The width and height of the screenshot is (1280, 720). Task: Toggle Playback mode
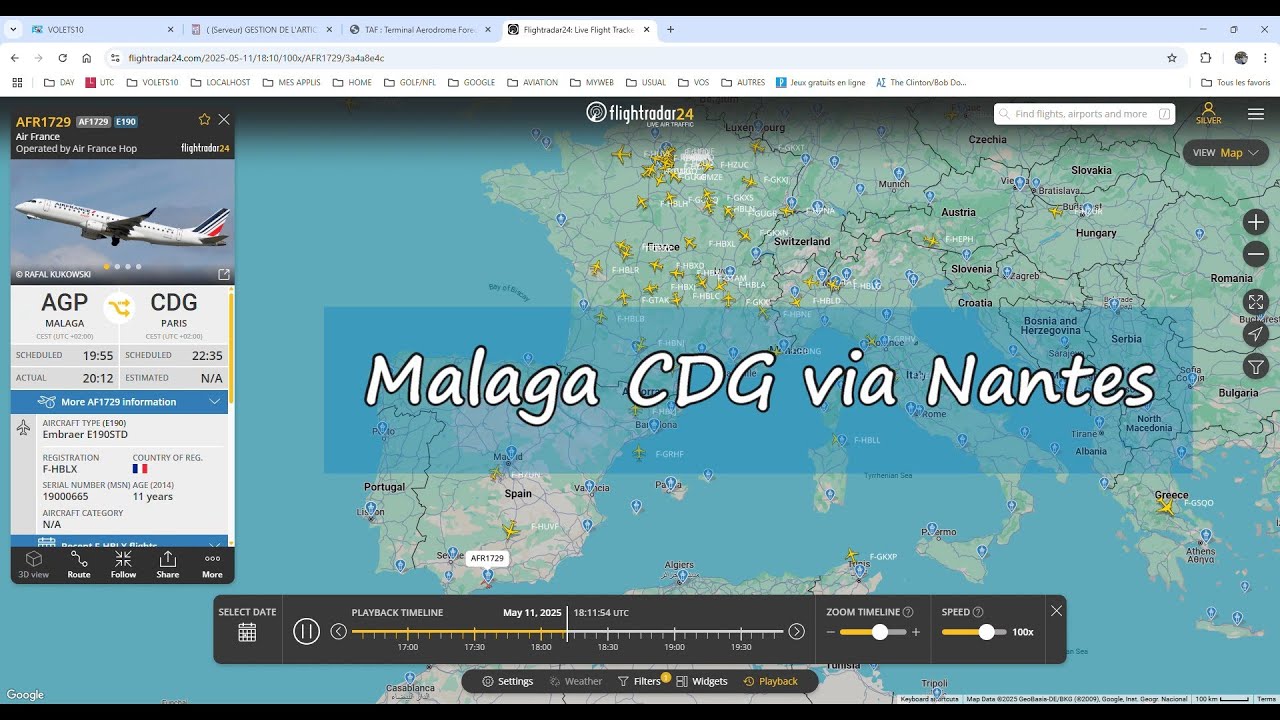[x=771, y=681]
